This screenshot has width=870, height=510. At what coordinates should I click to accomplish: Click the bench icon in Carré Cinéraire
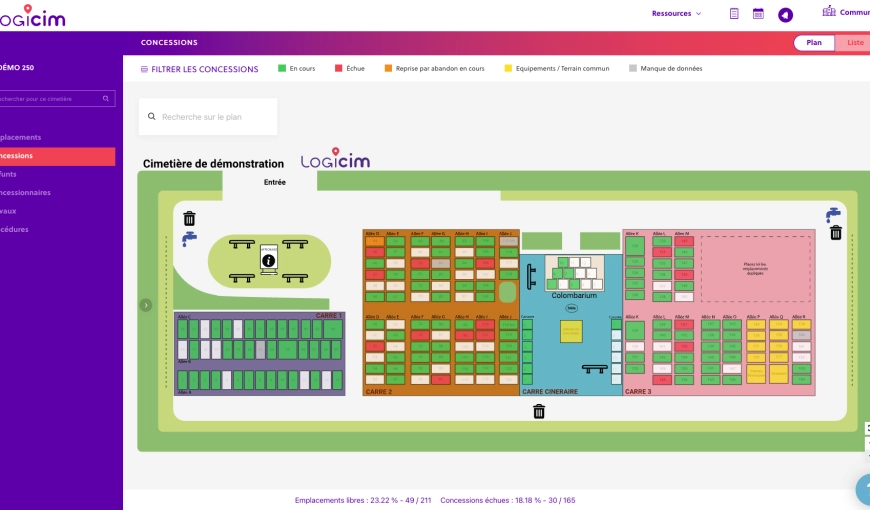(x=594, y=368)
